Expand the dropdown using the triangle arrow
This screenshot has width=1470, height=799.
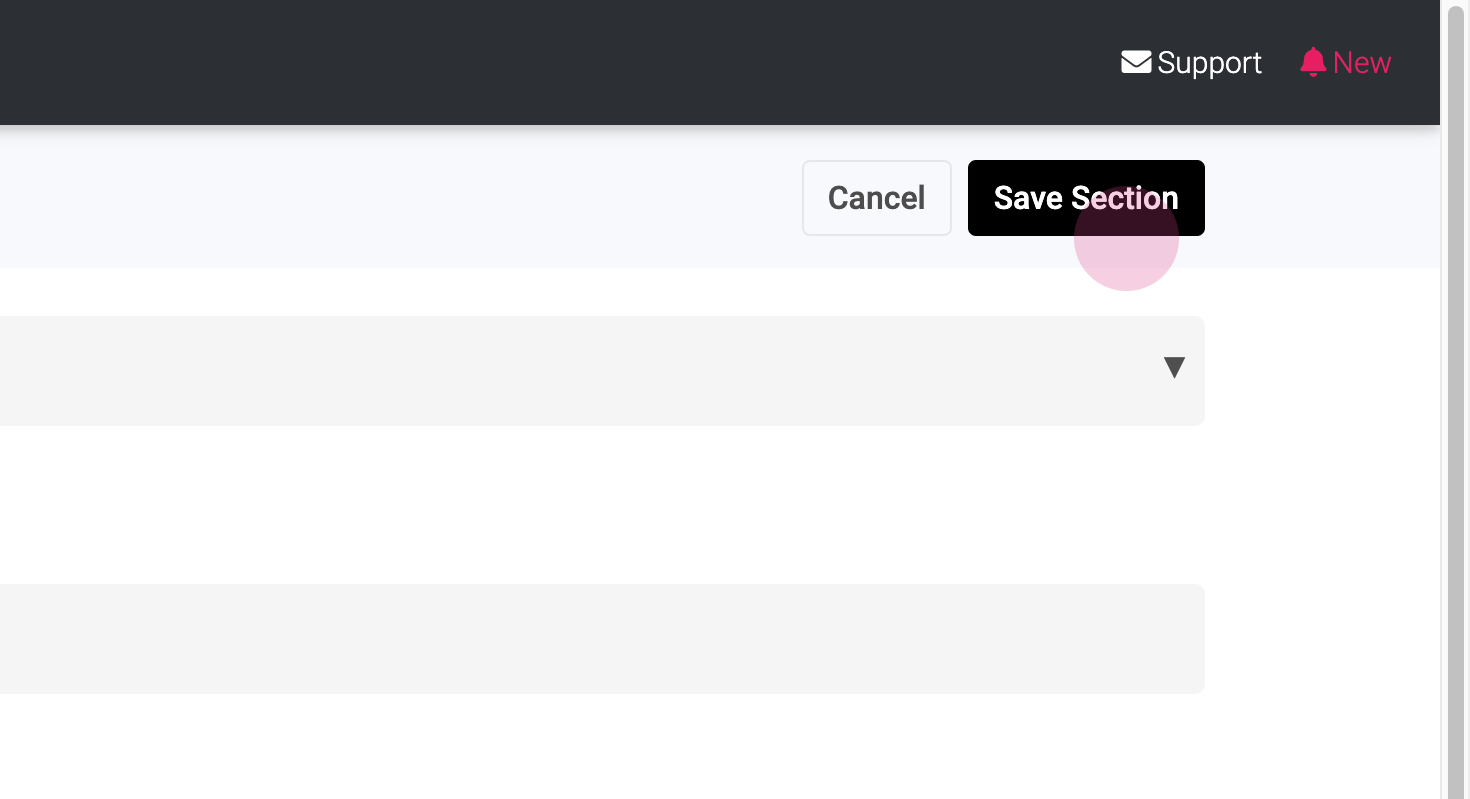1174,368
